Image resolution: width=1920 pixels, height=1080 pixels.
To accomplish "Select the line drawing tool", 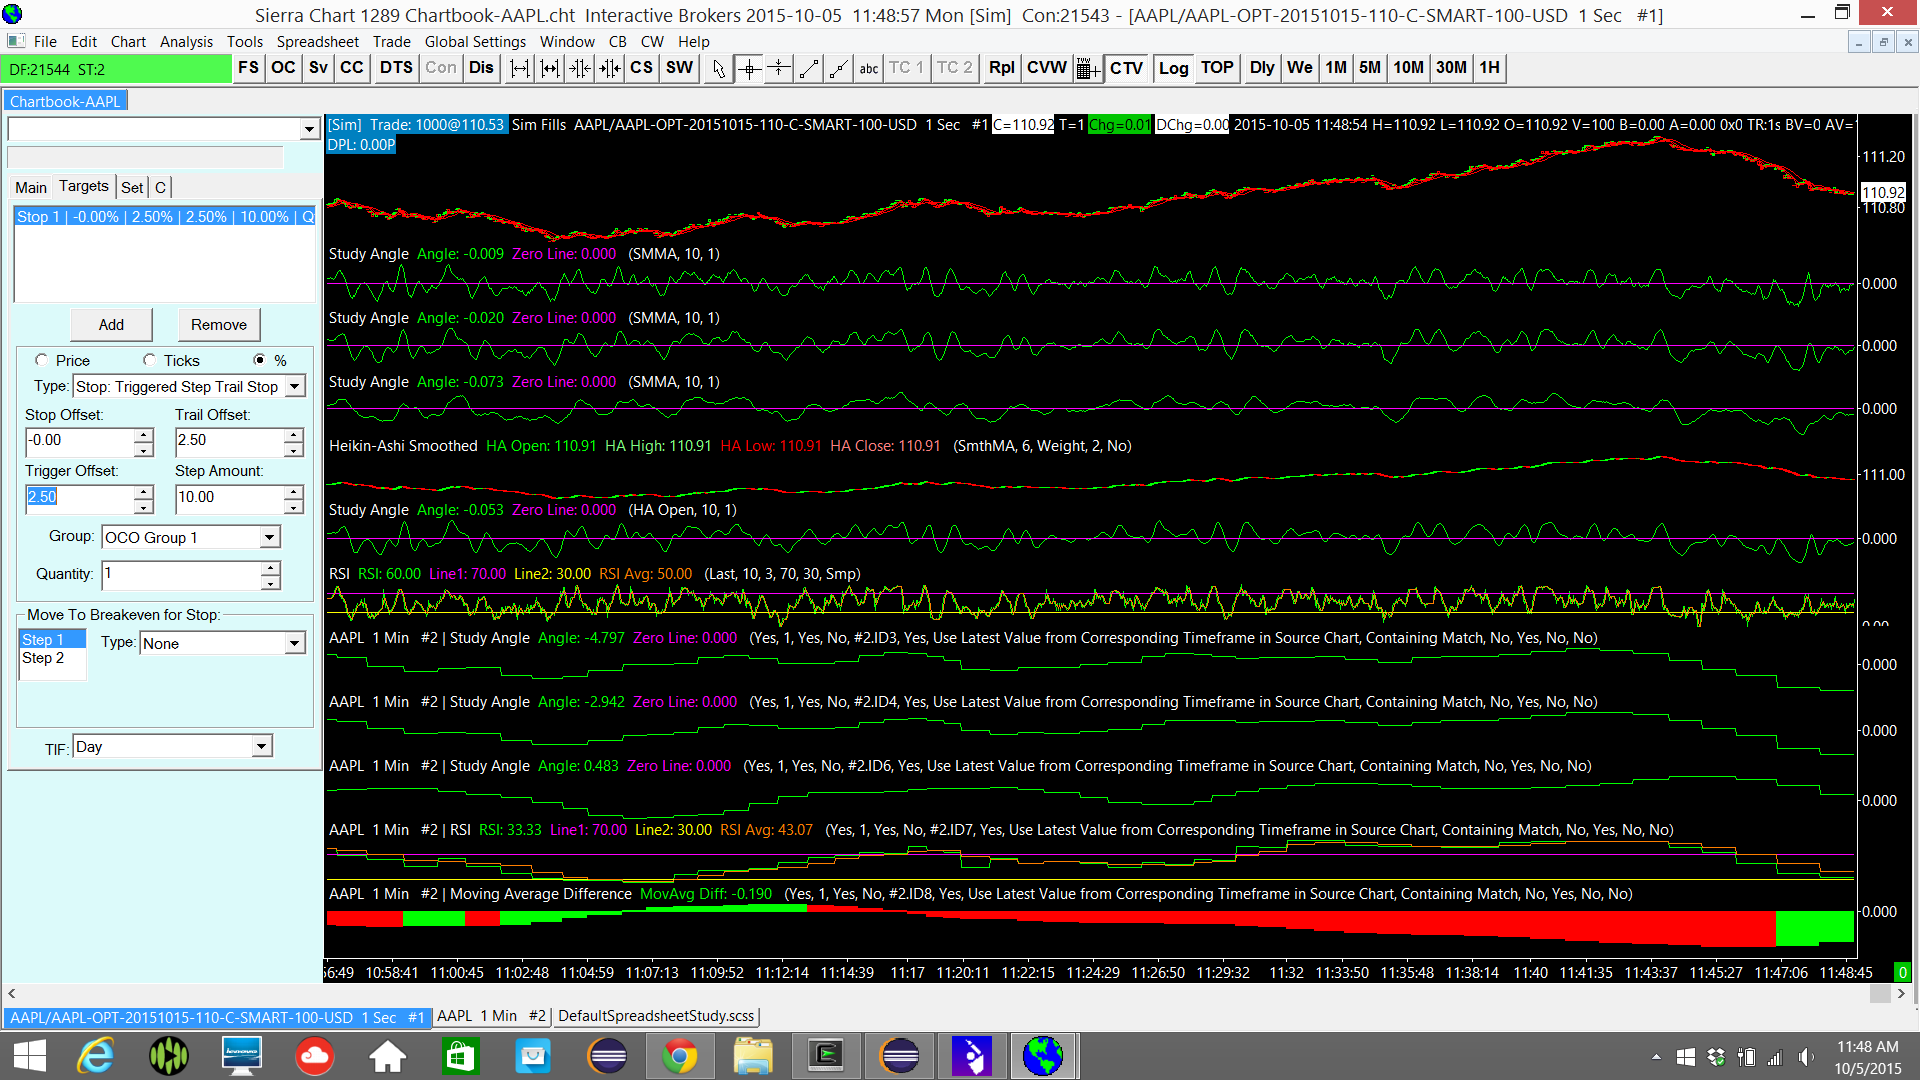I will [x=809, y=68].
